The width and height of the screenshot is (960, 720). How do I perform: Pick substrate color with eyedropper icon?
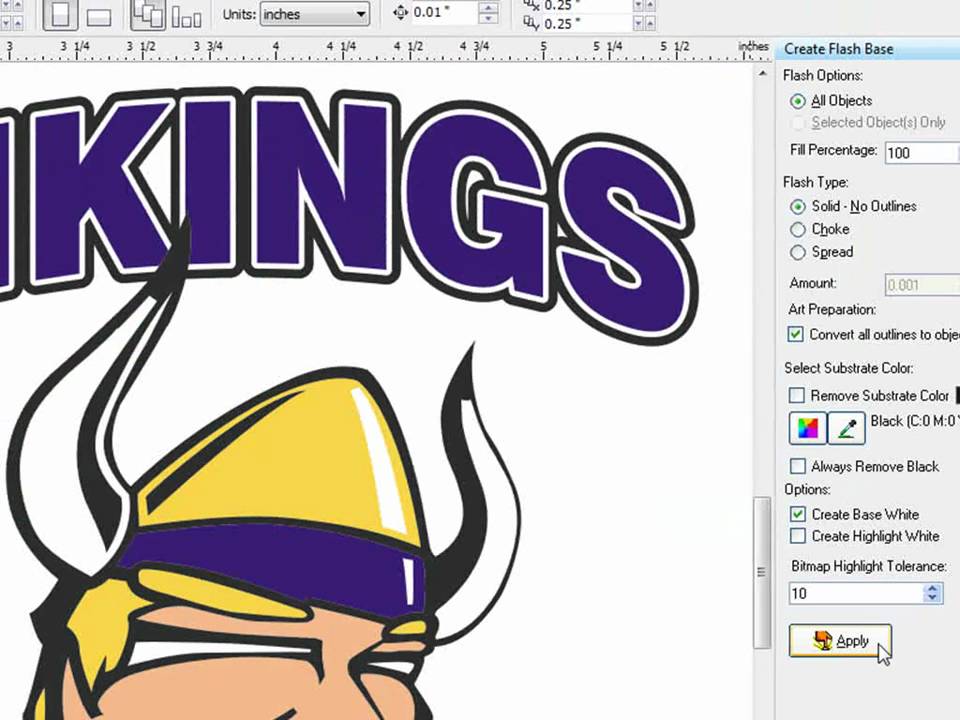tap(847, 428)
